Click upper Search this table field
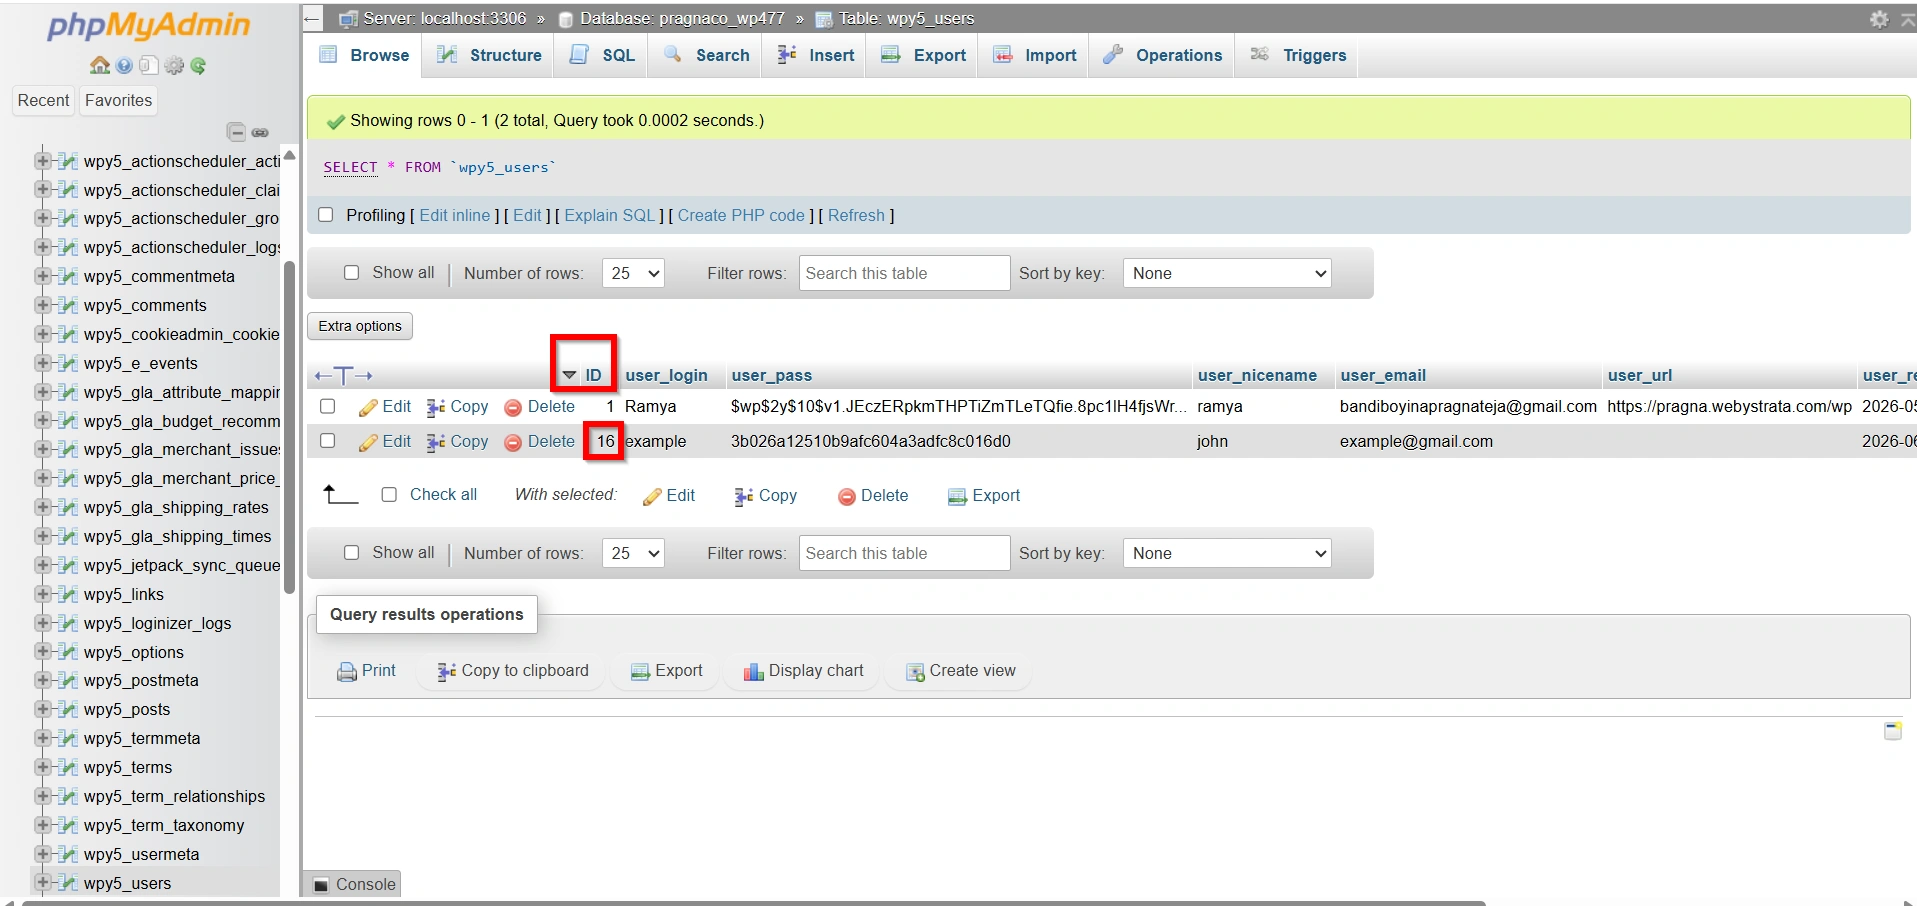1917x906 pixels. click(x=904, y=273)
